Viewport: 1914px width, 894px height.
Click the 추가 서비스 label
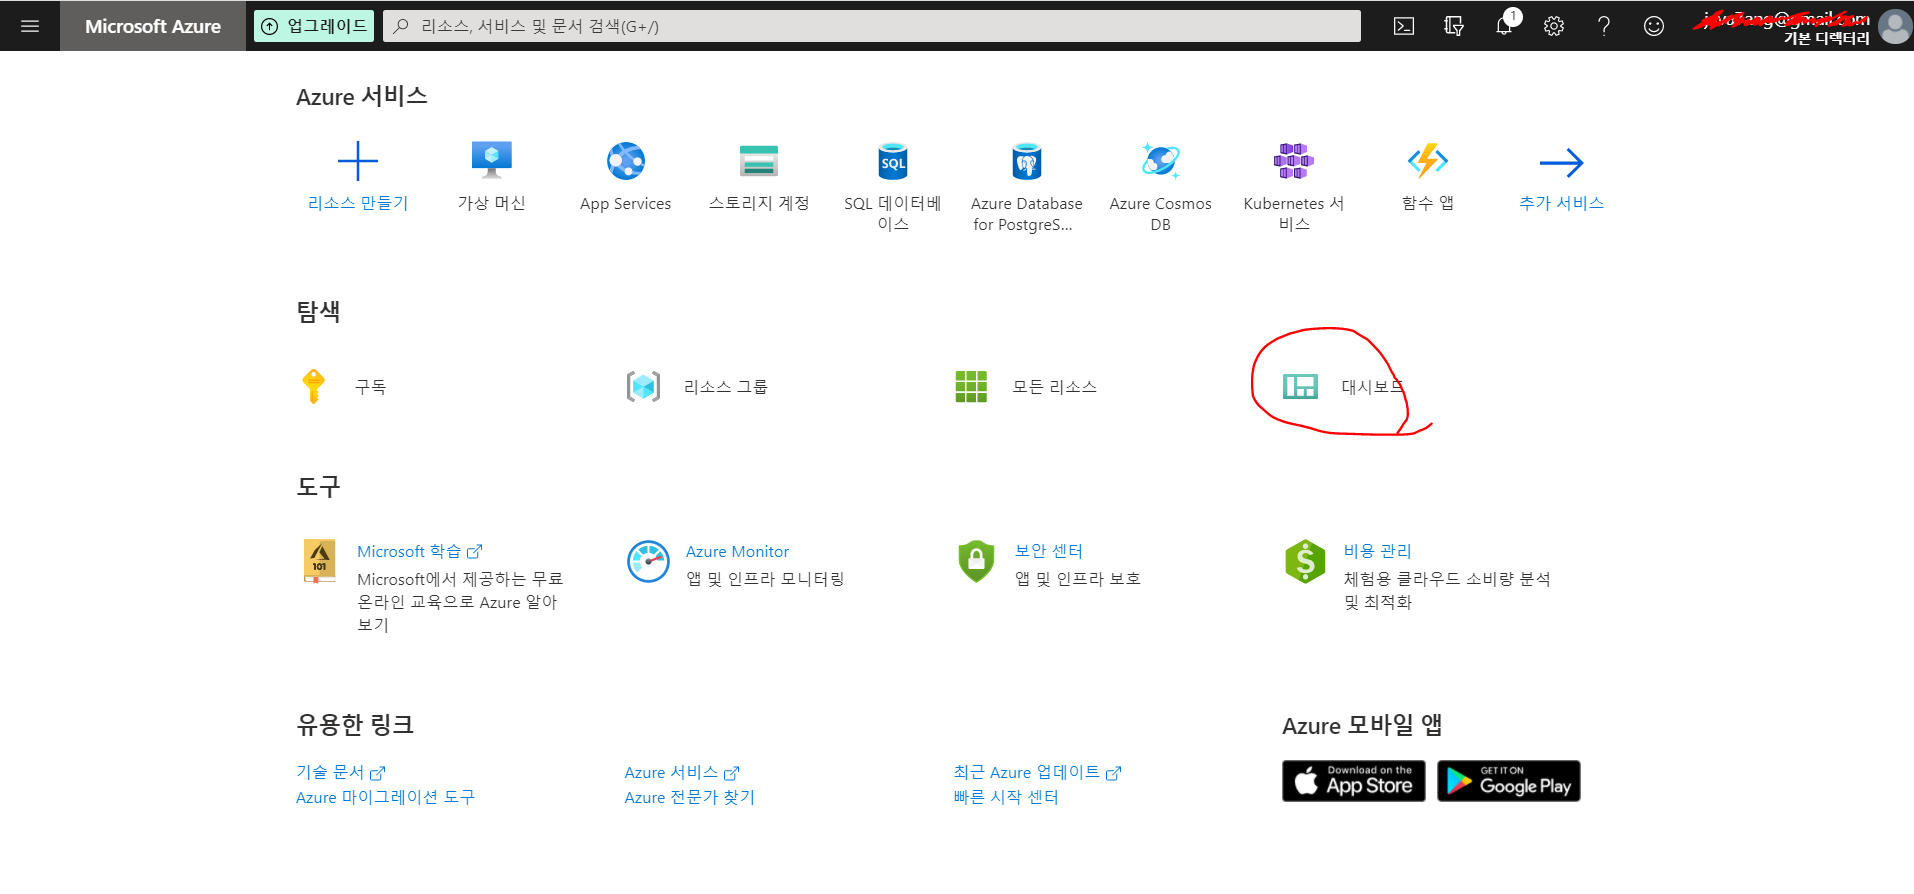(x=1562, y=203)
